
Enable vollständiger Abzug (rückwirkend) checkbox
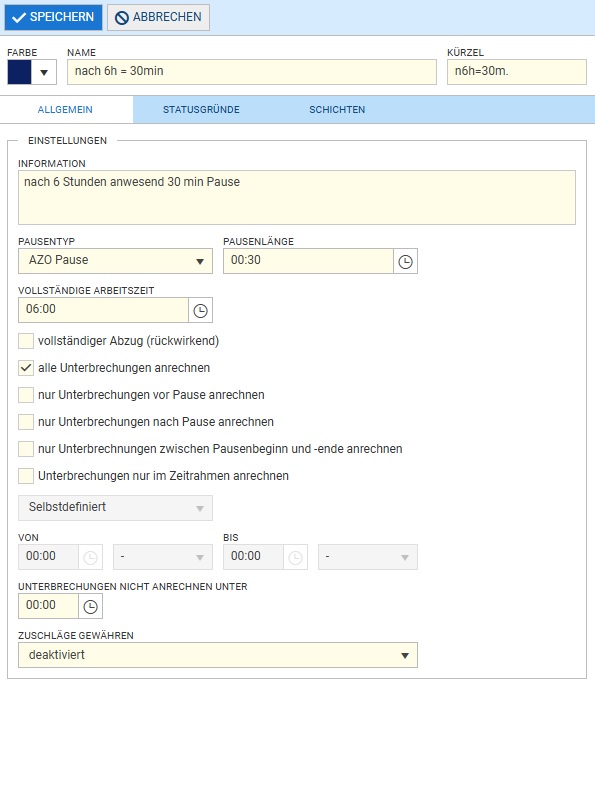pyautogui.click(x=26, y=341)
